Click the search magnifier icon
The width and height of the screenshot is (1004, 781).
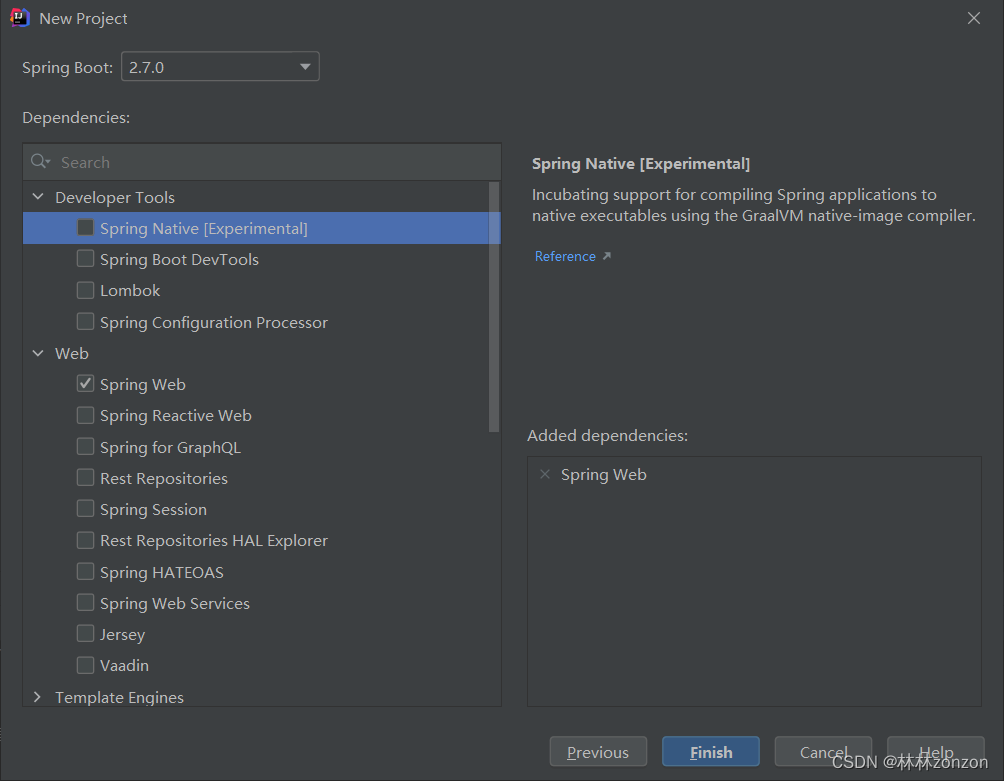(40, 161)
